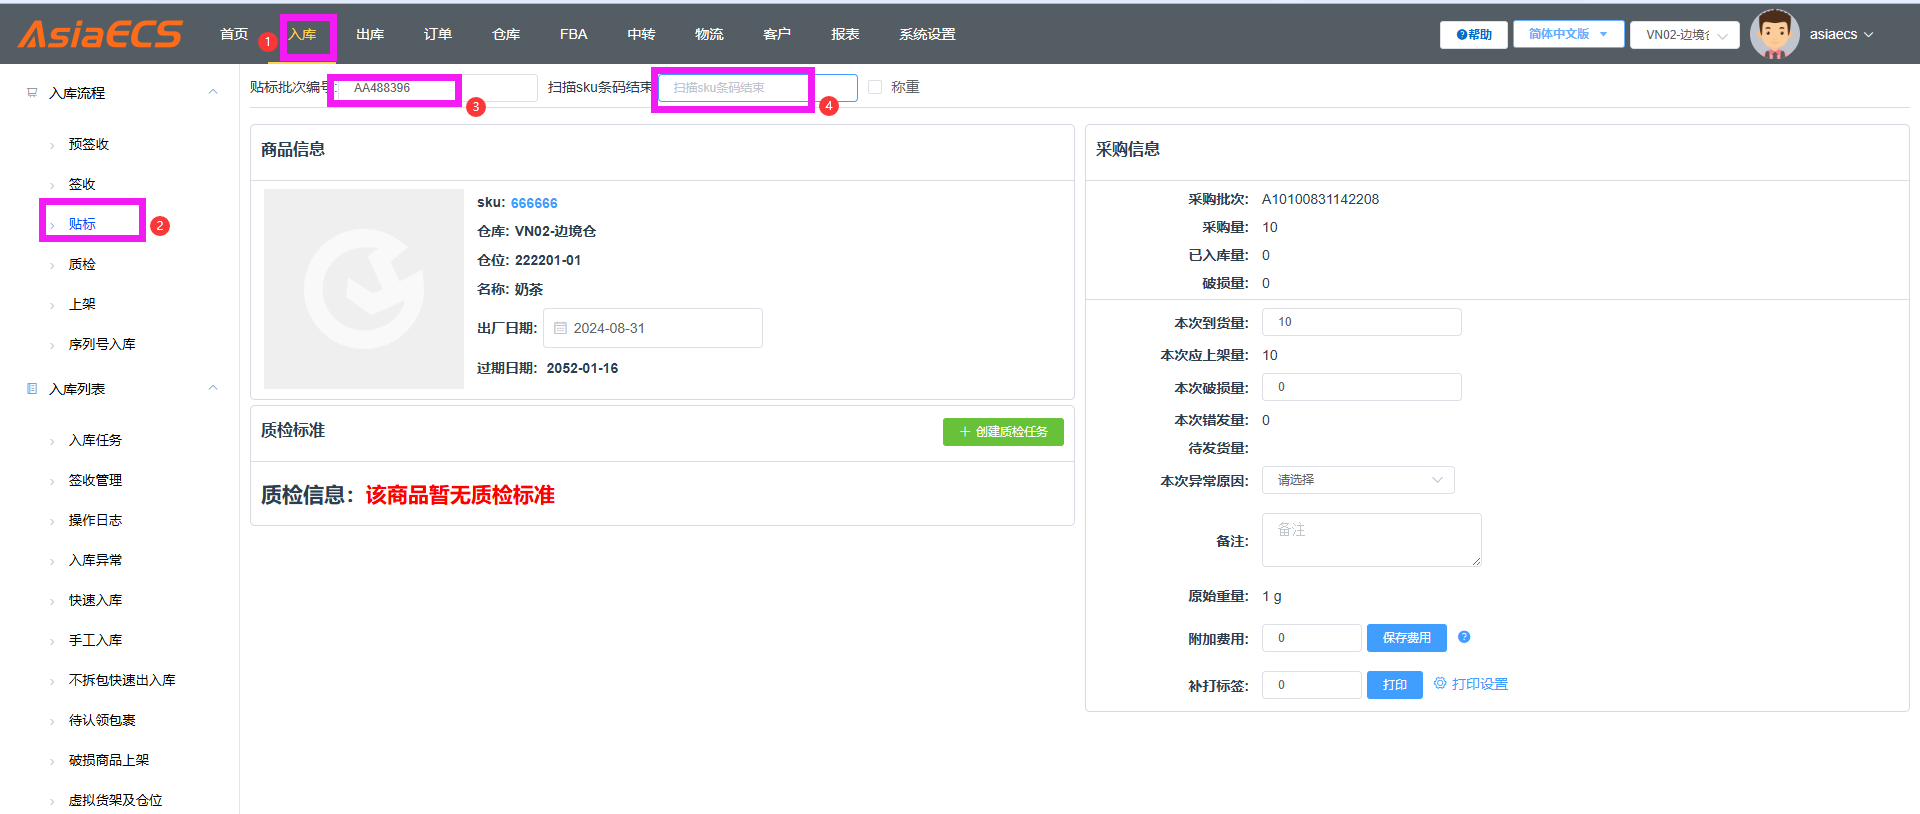Click the 入库流程 section icon
1920x814 pixels.
click(x=32, y=92)
